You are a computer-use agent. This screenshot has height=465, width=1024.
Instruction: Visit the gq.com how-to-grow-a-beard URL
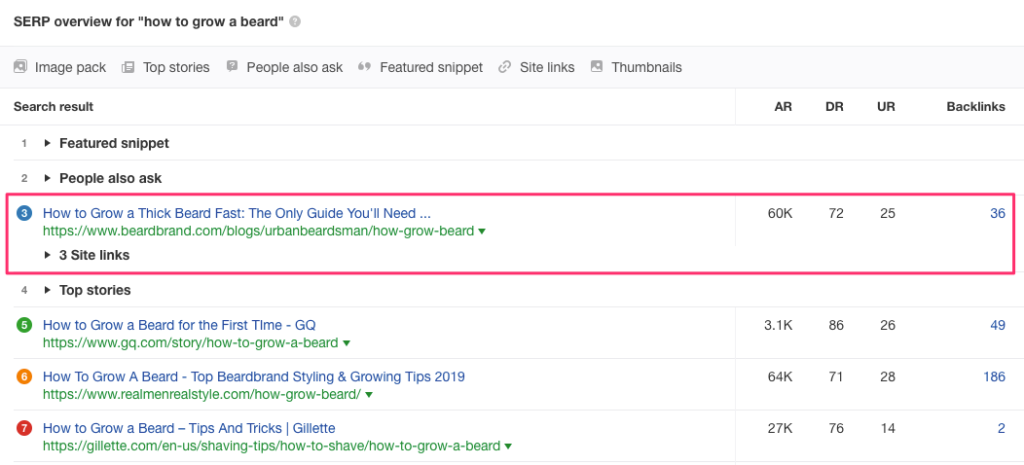[190, 343]
